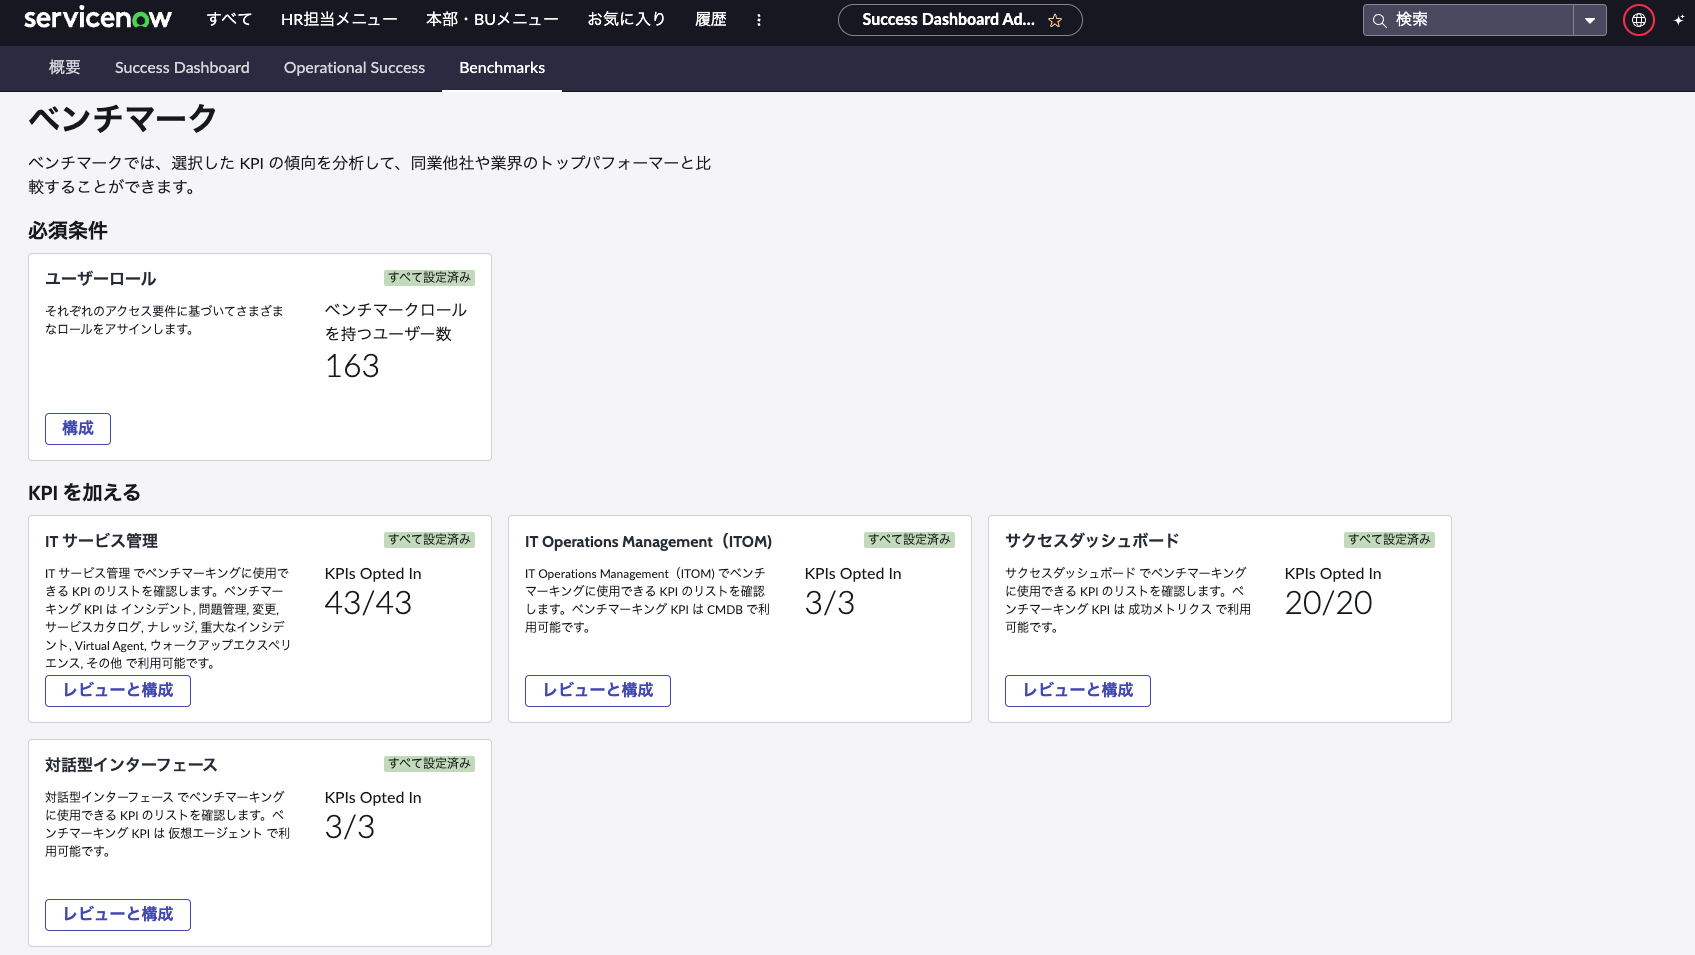
Task: Click the Success Dashboard Ad... title pill
Action: point(960,20)
